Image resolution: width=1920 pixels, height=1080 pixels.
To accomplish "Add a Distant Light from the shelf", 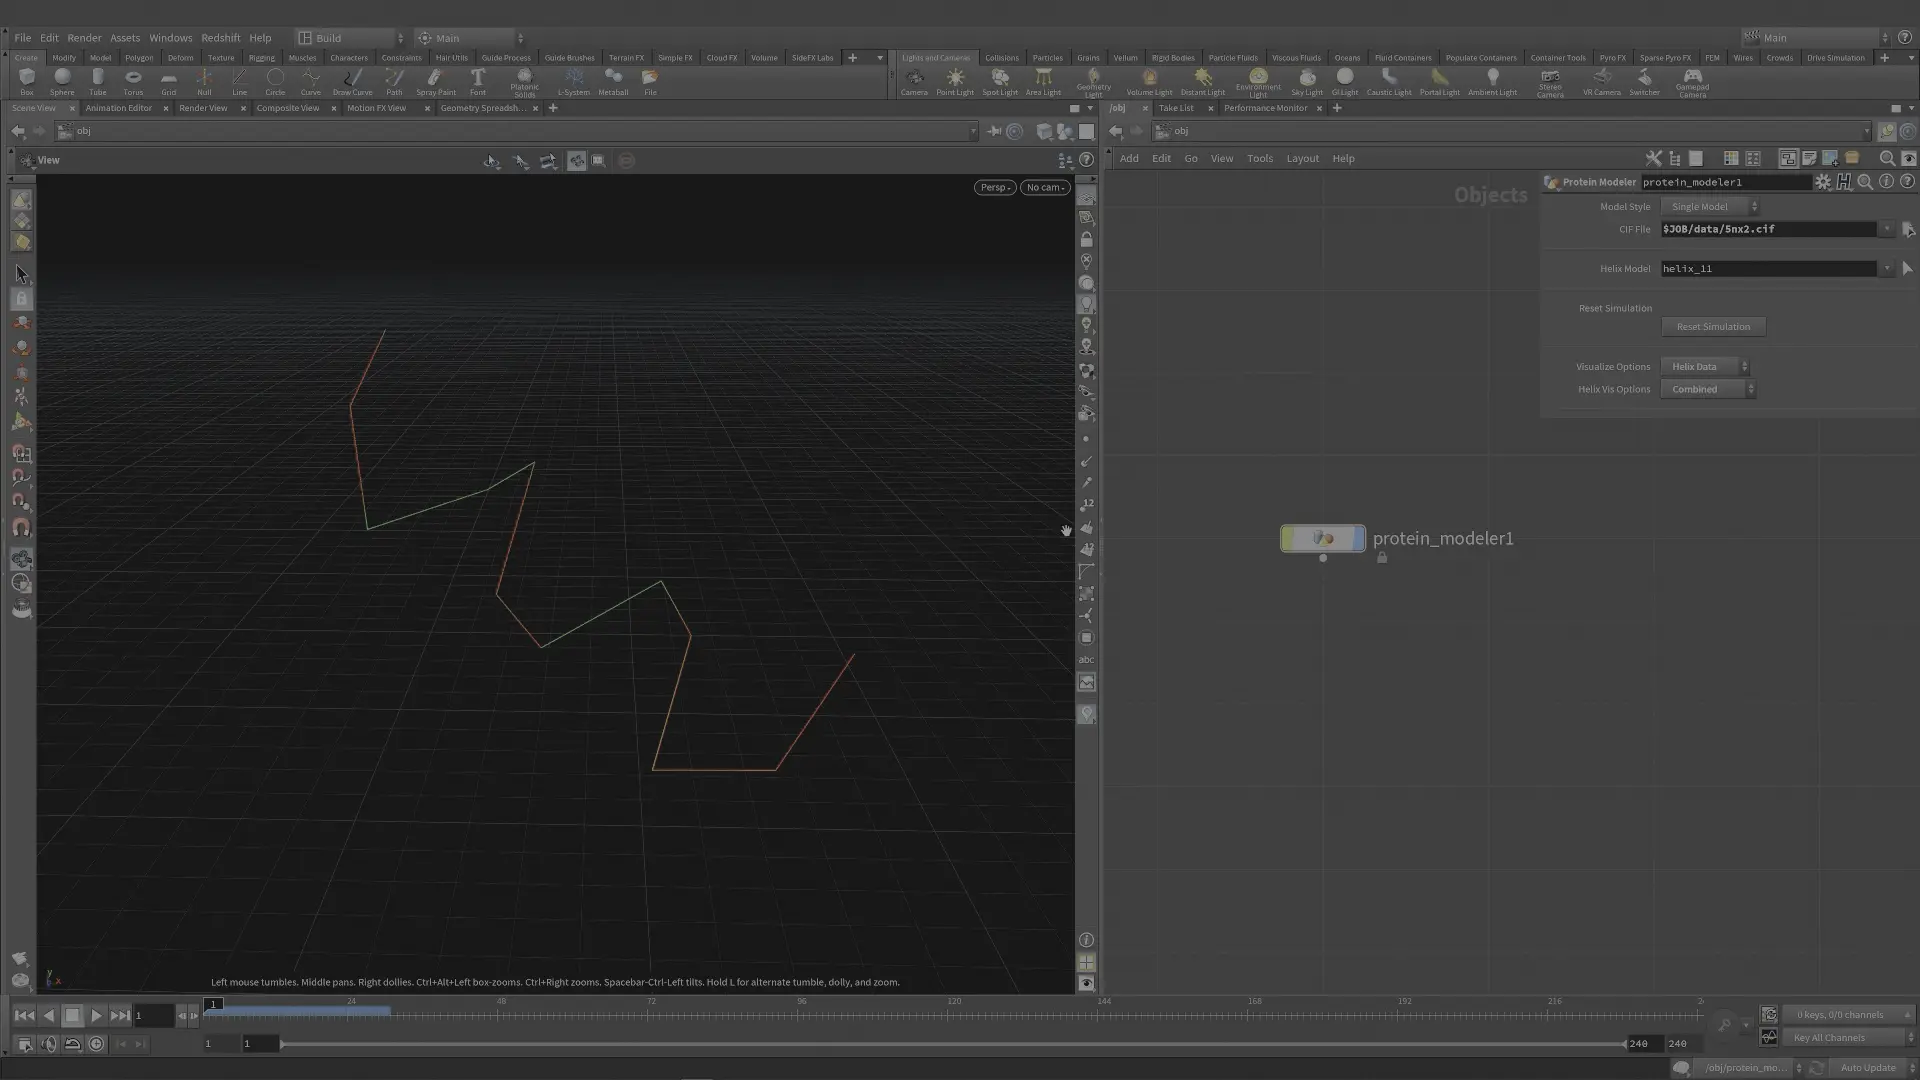I will pos(1202,81).
